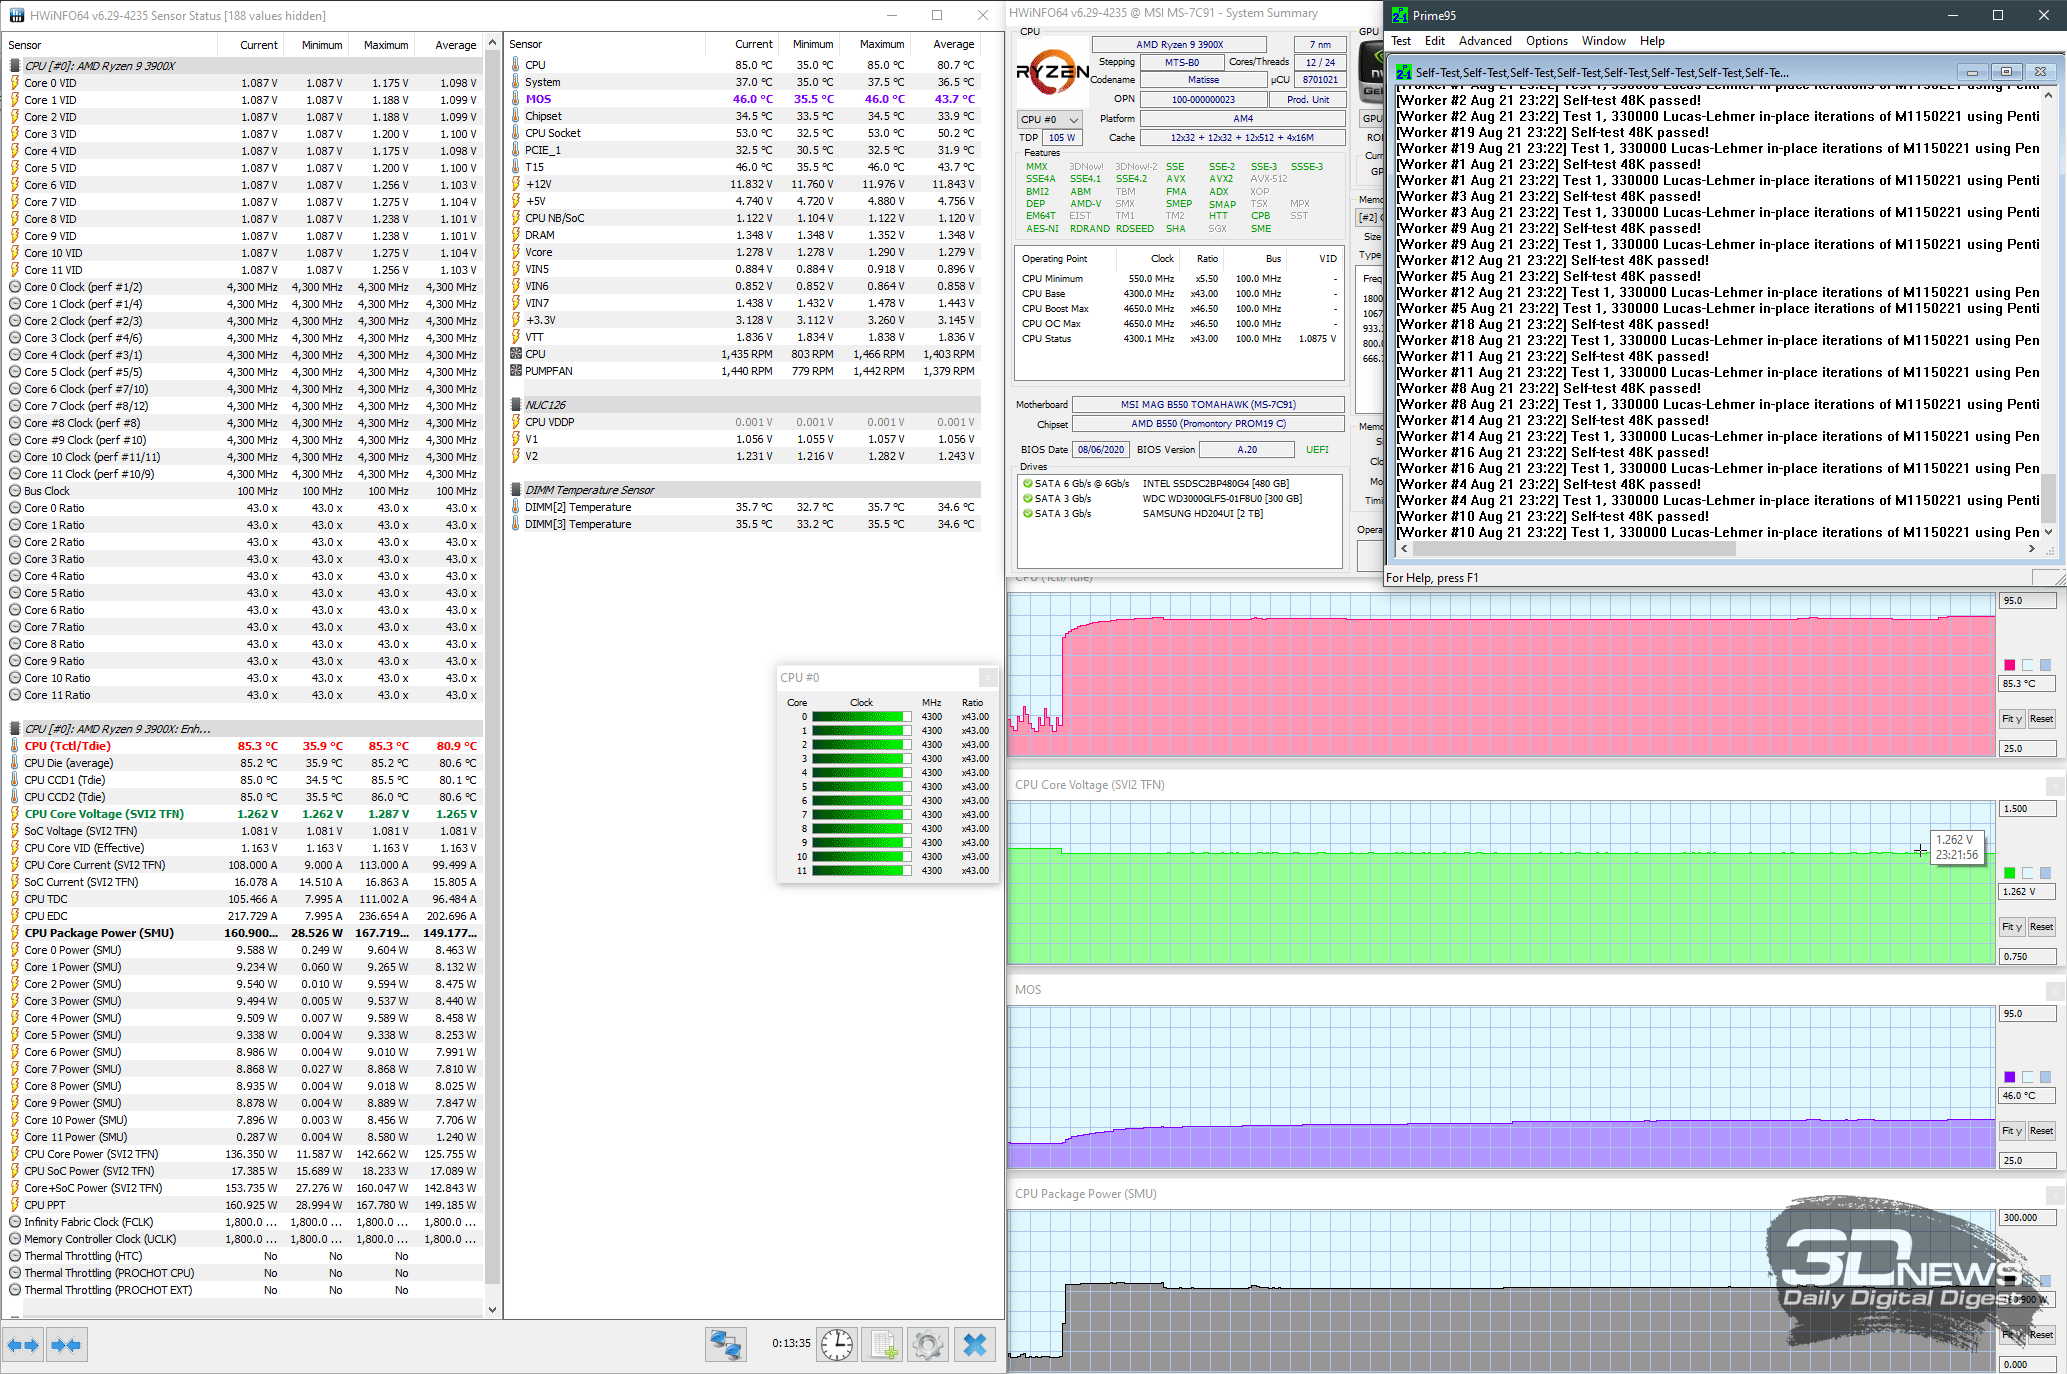Click the Average column header in right sensor pane
2067x1374 pixels.
pos(946,44)
